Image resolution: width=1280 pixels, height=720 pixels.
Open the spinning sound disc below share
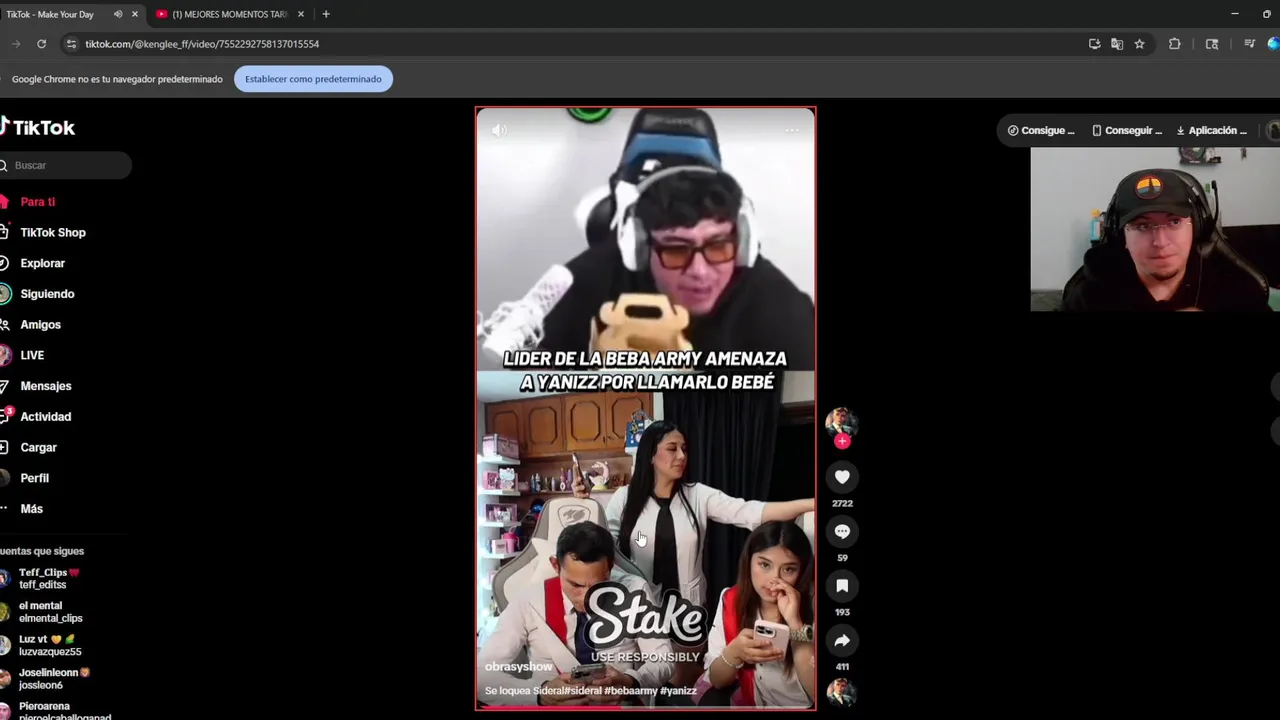pos(841,693)
